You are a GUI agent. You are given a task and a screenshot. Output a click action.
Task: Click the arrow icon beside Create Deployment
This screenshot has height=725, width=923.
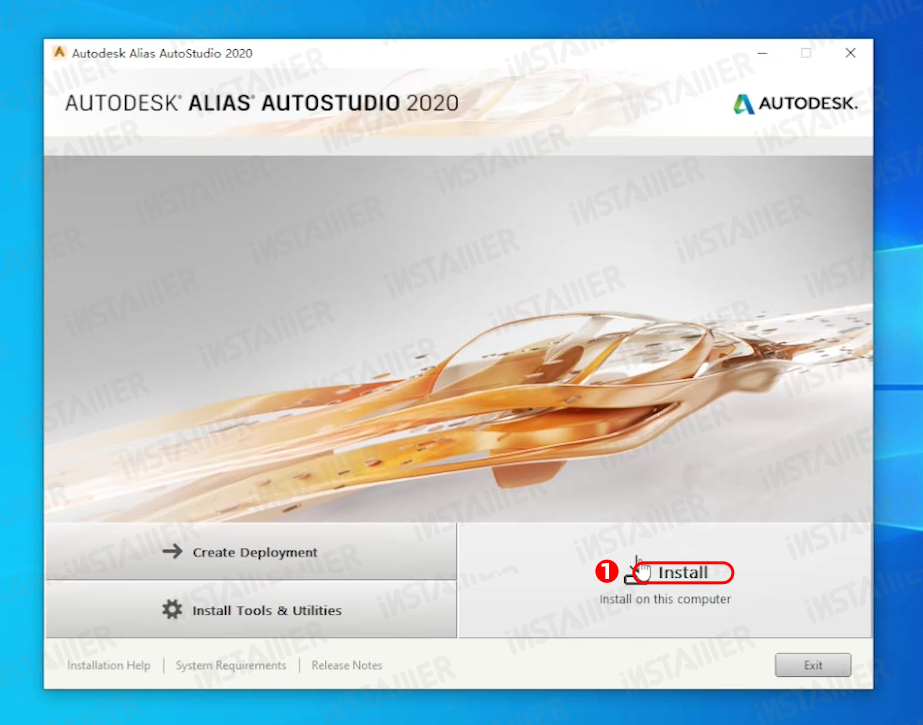(172, 551)
